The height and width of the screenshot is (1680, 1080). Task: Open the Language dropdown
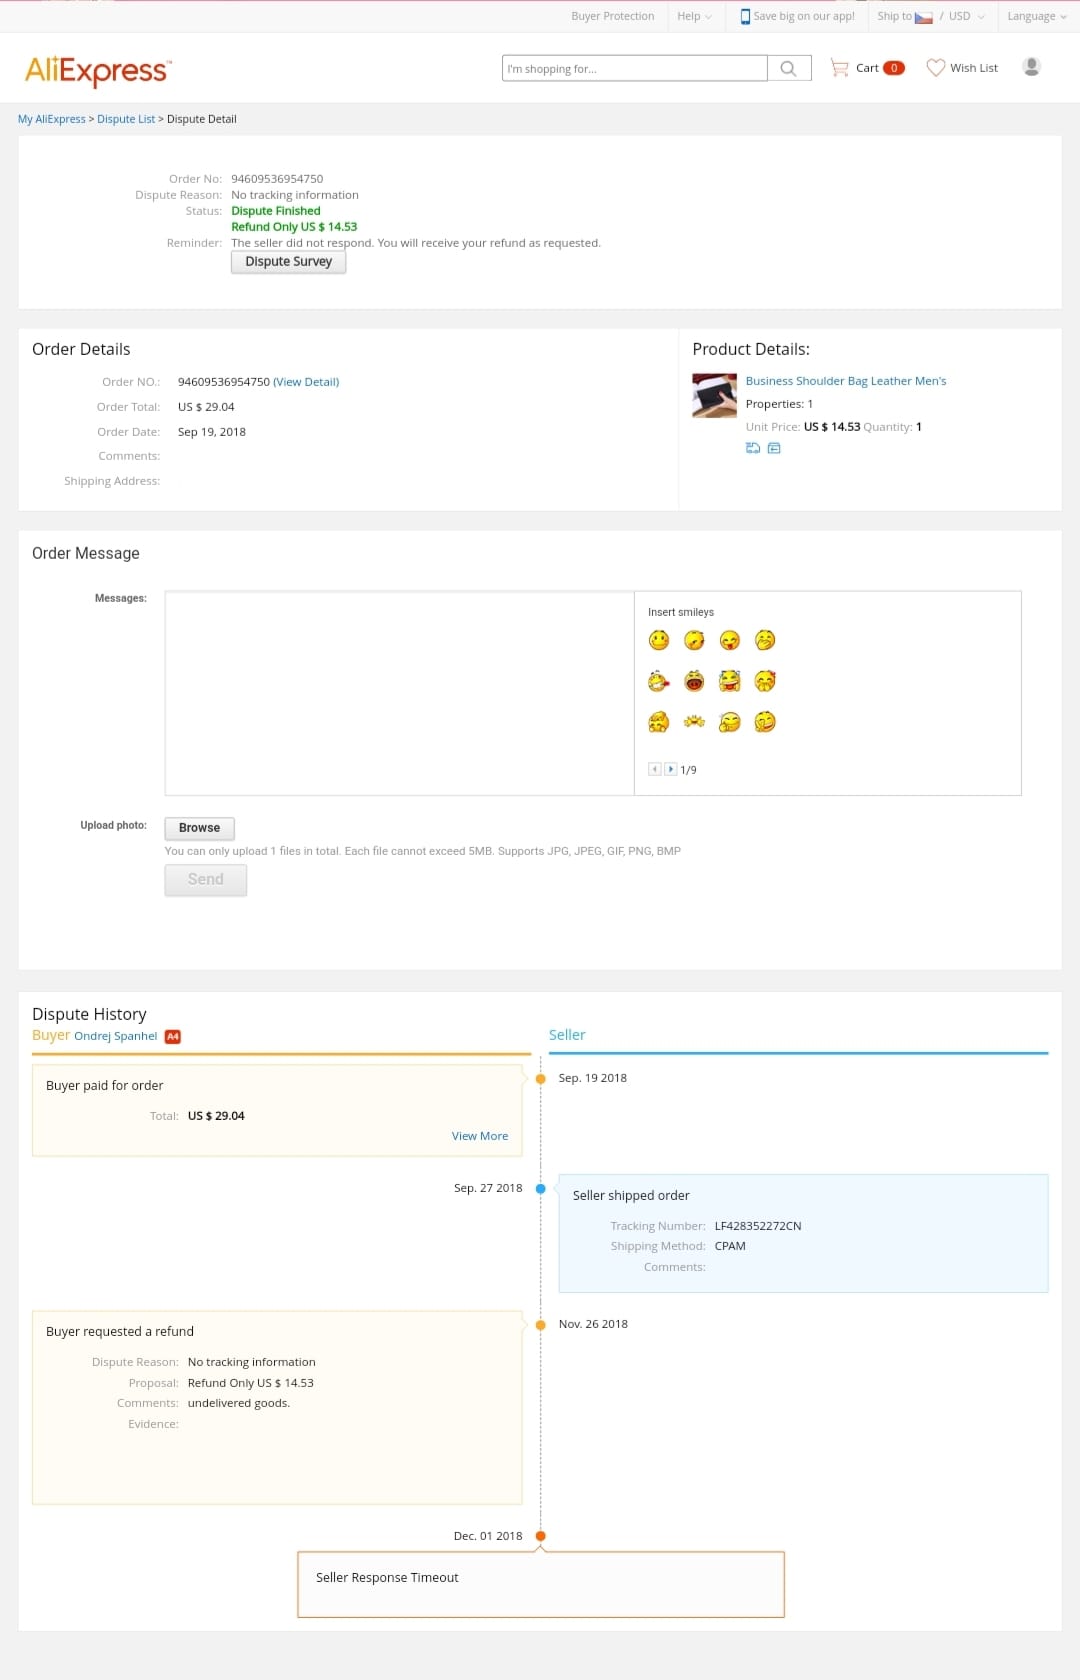pos(1037,16)
